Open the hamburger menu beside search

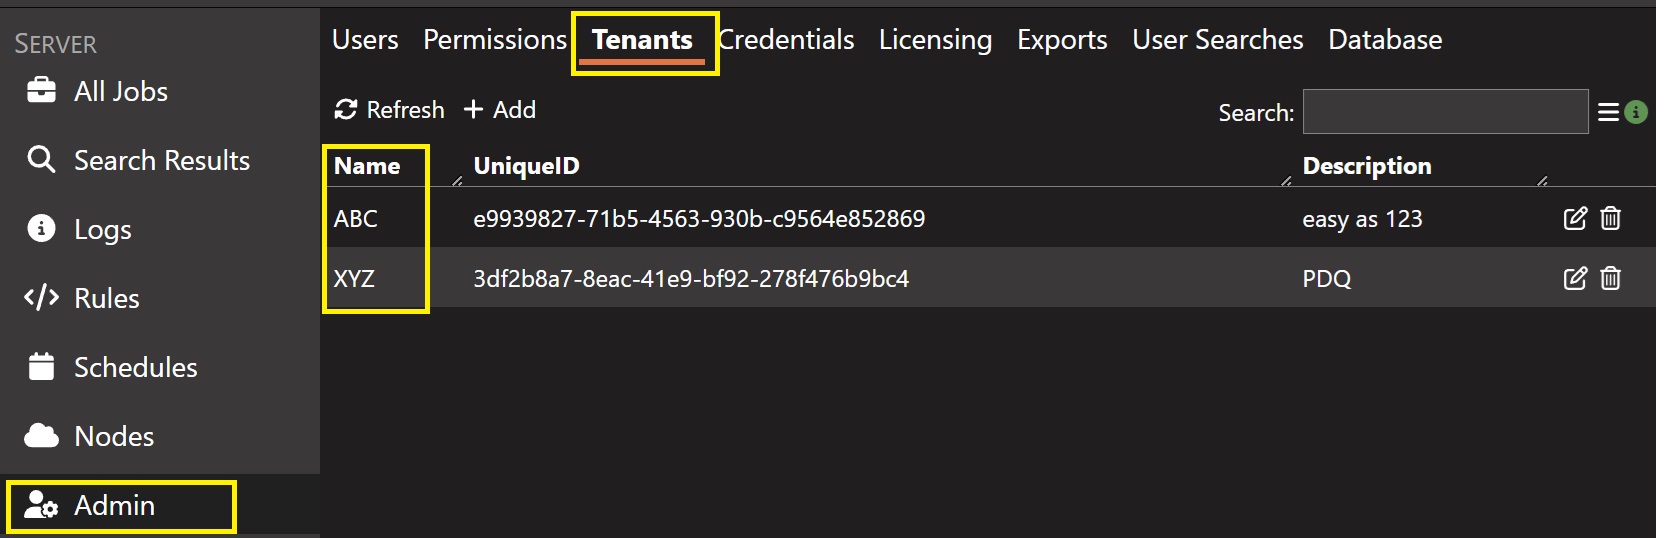click(x=1608, y=113)
